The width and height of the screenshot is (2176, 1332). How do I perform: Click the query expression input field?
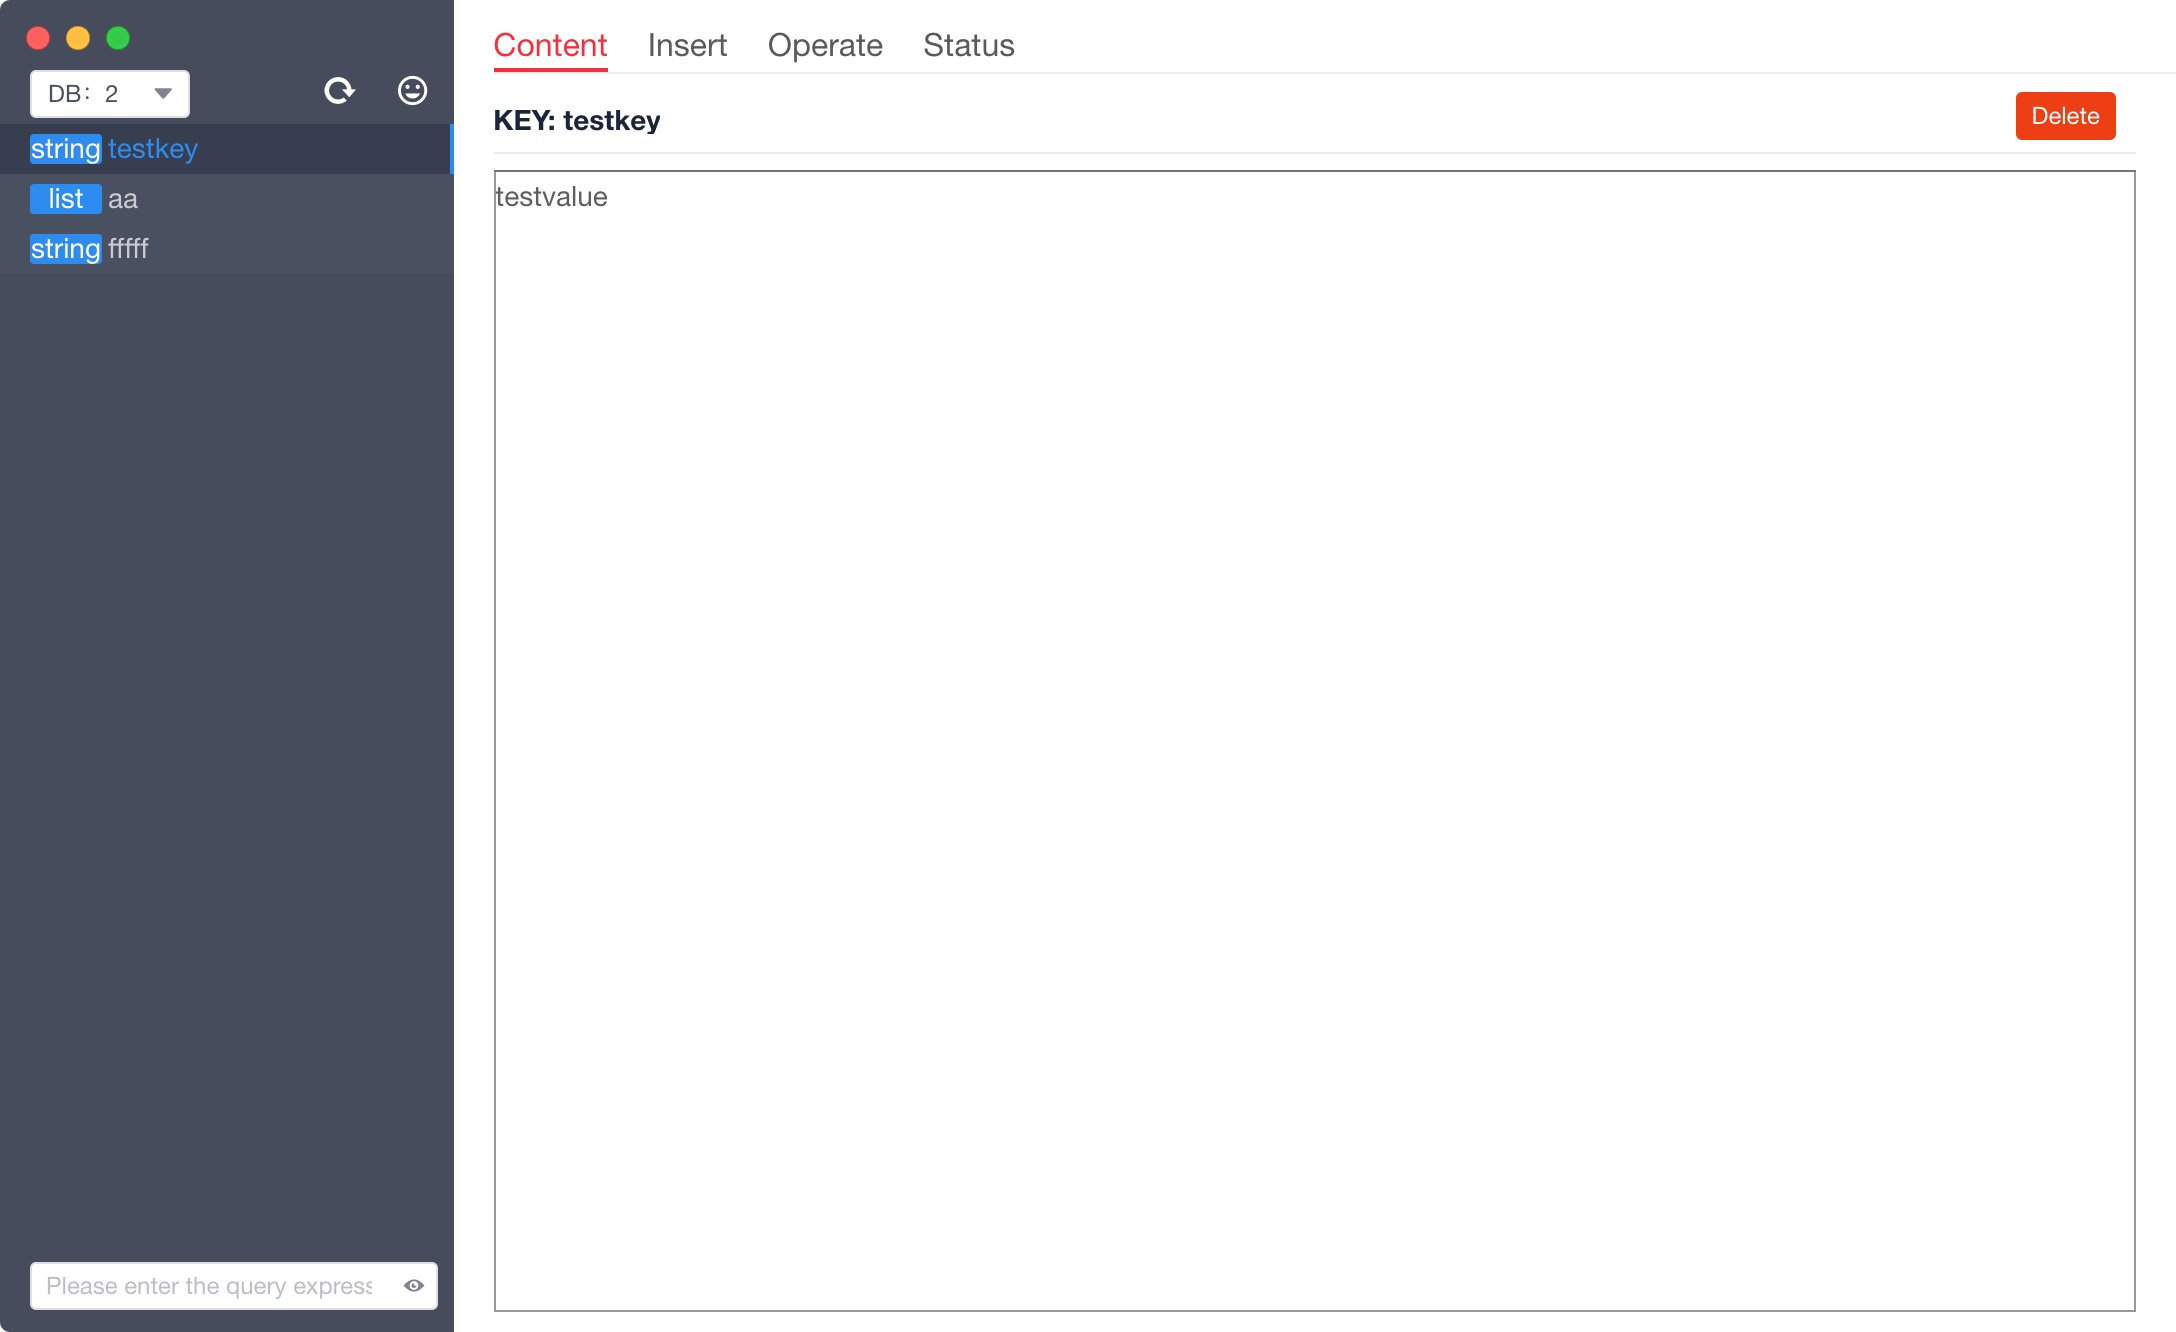tap(219, 1285)
